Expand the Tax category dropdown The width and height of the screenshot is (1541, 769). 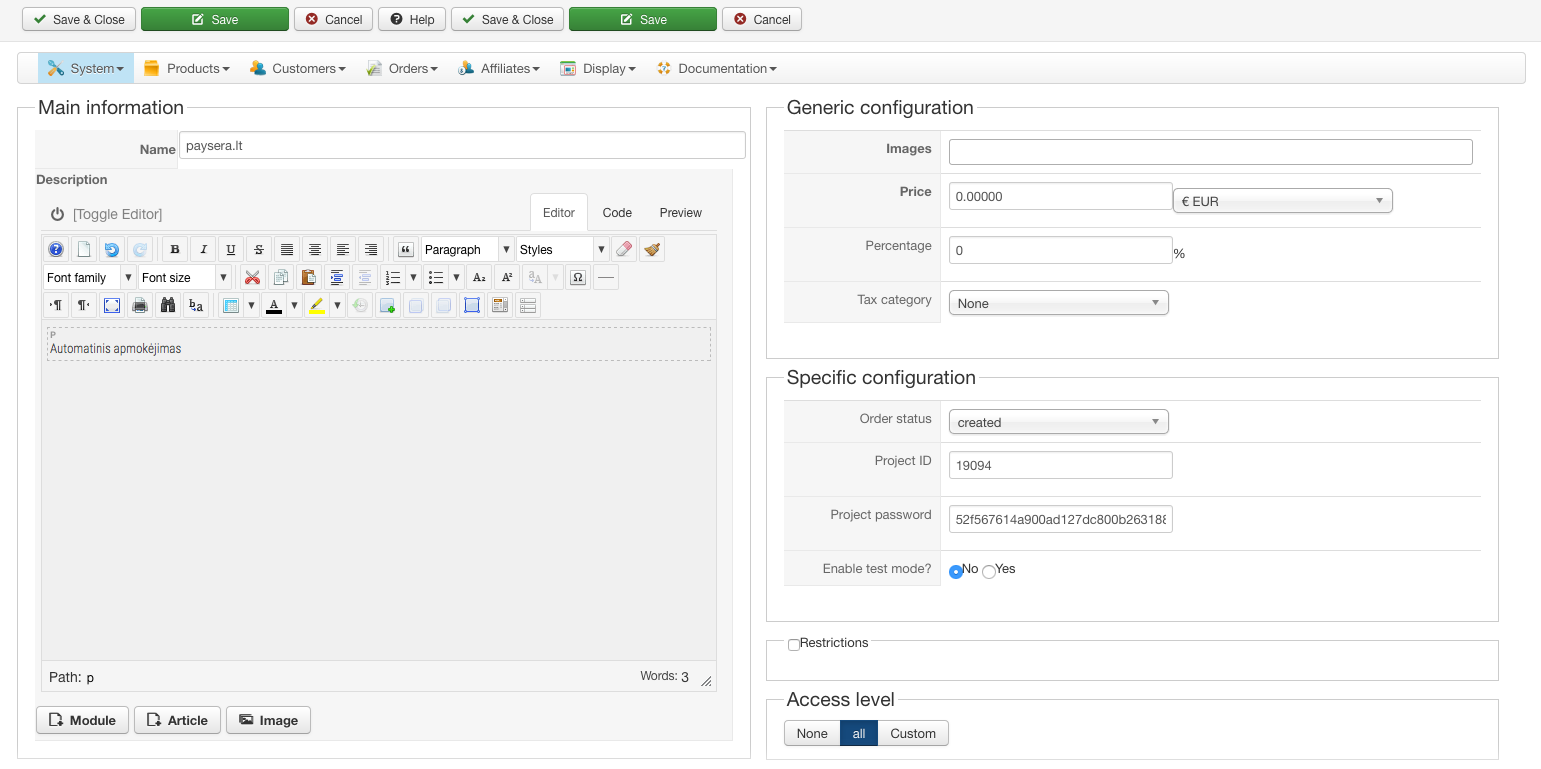click(x=1058, y=303)
